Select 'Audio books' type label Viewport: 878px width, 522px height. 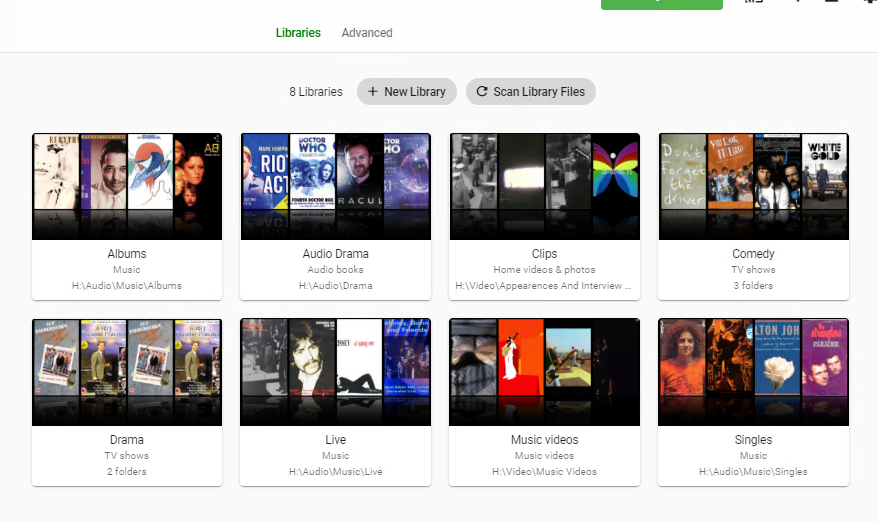point(336,270)
